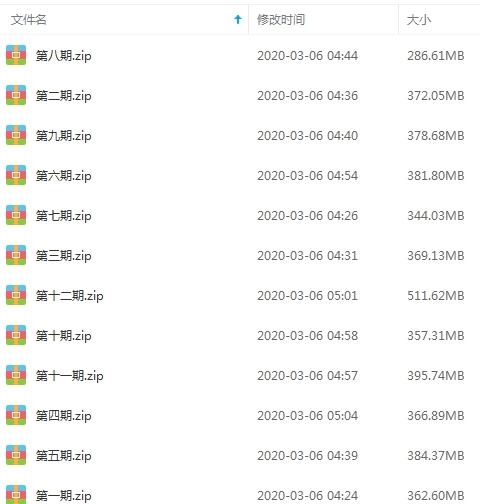Viewport: 480px width, 504px height.
Task: Click the archive icon of 第三期.zip
Action: tap(16, 255)
